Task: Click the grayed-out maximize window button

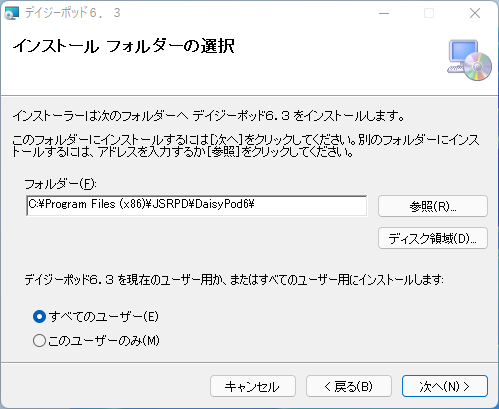Action: (429, 13)
